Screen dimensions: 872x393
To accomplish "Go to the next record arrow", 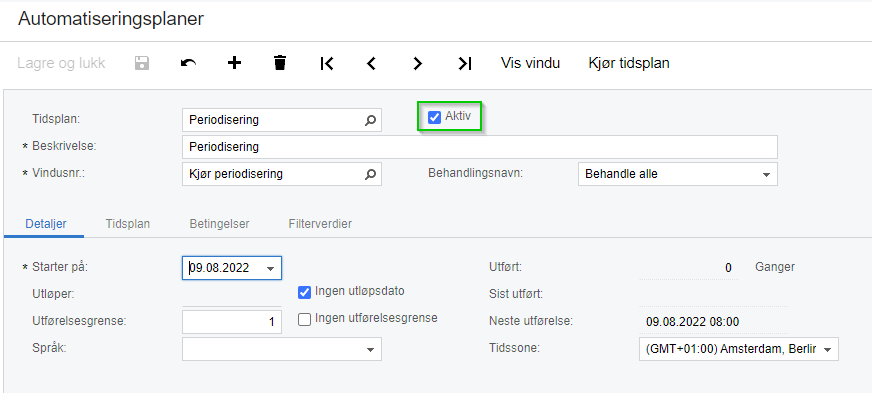I will point(418,63).
